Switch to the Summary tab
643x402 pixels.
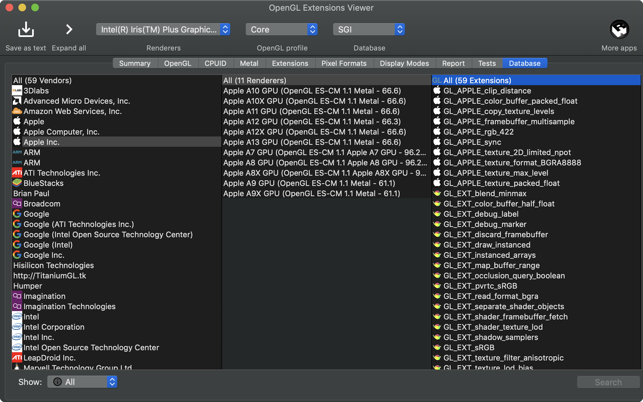[x=135, y=63]
